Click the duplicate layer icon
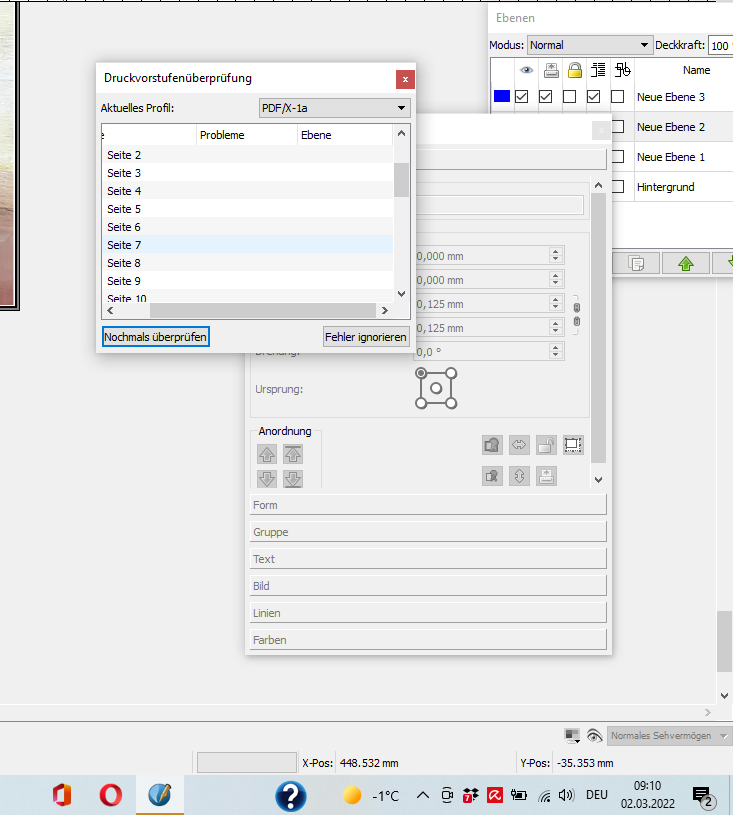 point(635,263)
